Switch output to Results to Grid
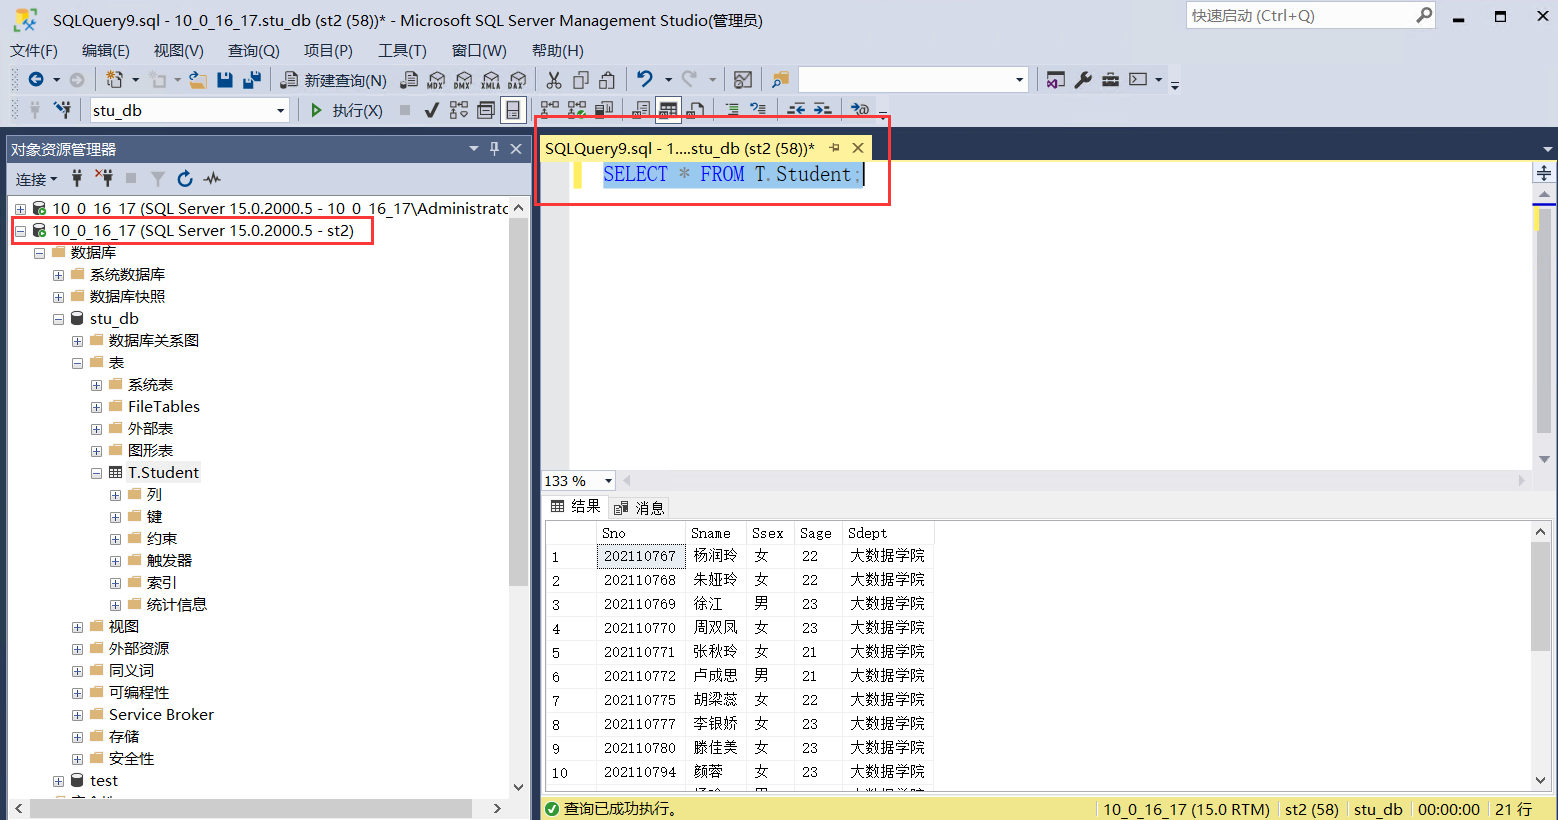Viewport: 1558px width, 820px height. click(x=668, y=110)
